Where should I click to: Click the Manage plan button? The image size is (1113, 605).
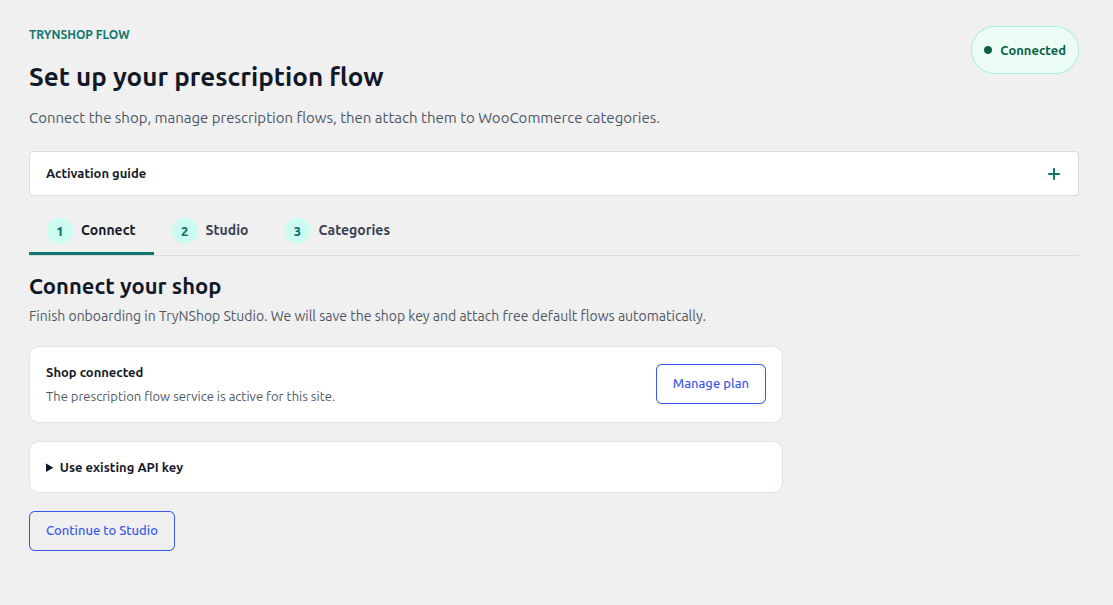tap(711, 384)
